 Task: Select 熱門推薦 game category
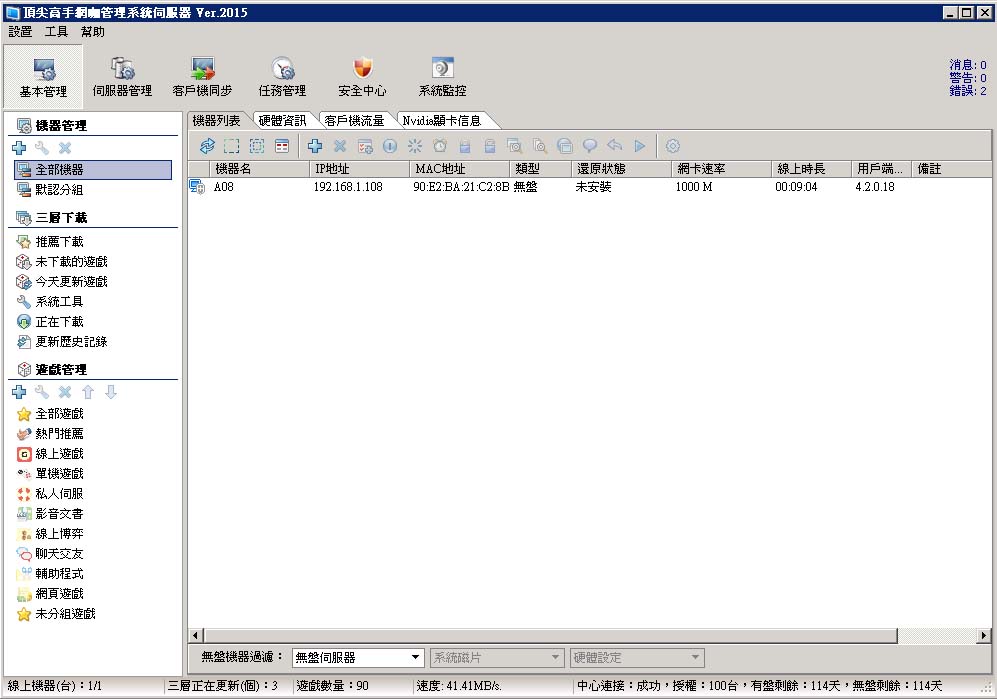click(59, 434)
